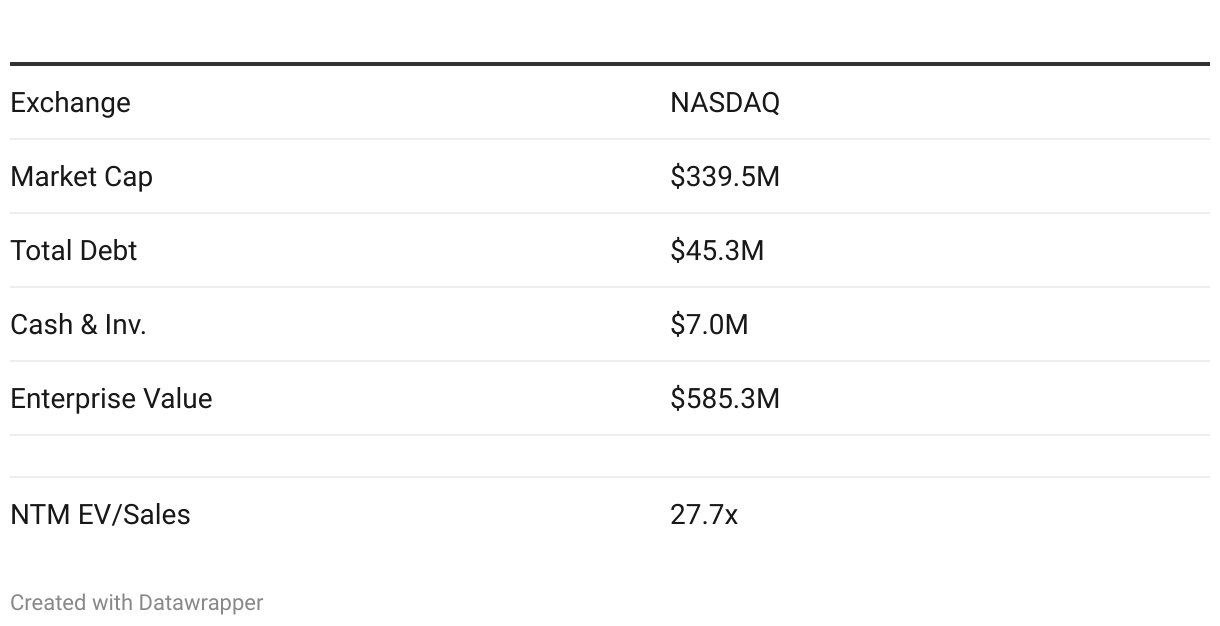Open the Created with Datawrapper link
The height and width of the screenshot is (626, 1220).
click(x=137, y=603)
